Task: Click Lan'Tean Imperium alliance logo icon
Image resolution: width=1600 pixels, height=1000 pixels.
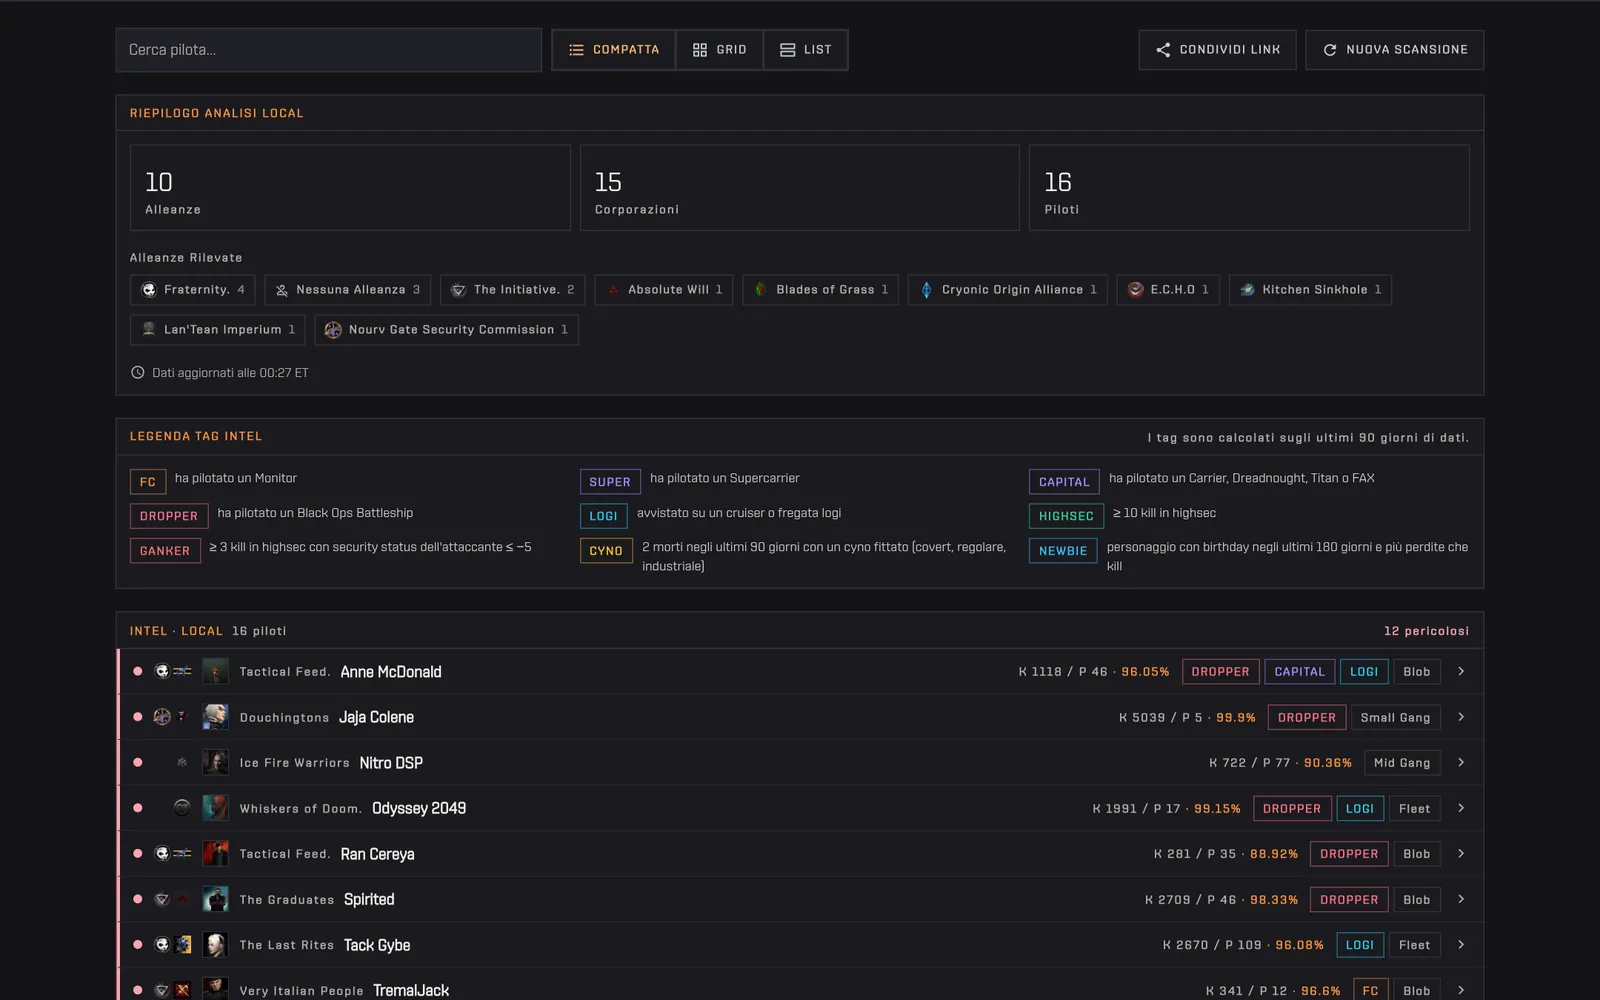Action: click(149, 329)
